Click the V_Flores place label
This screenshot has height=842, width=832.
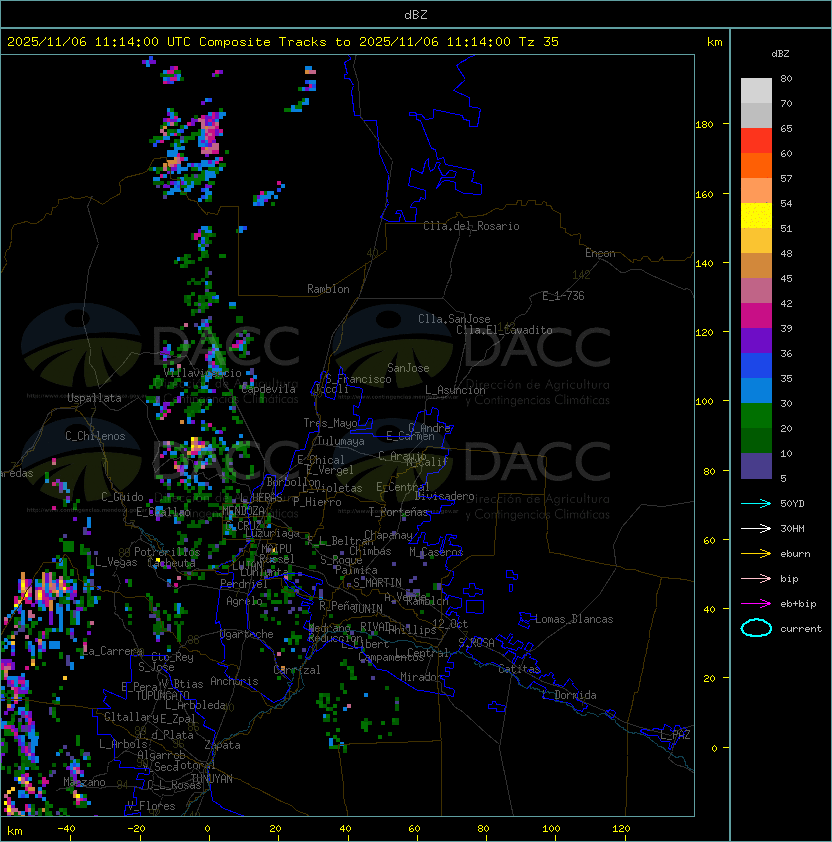point(151,806)
